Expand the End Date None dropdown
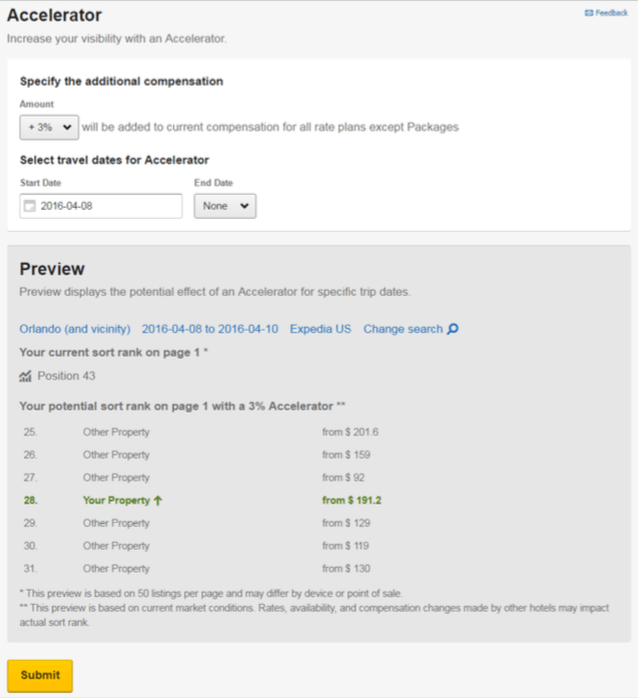 tap(225, 206)
